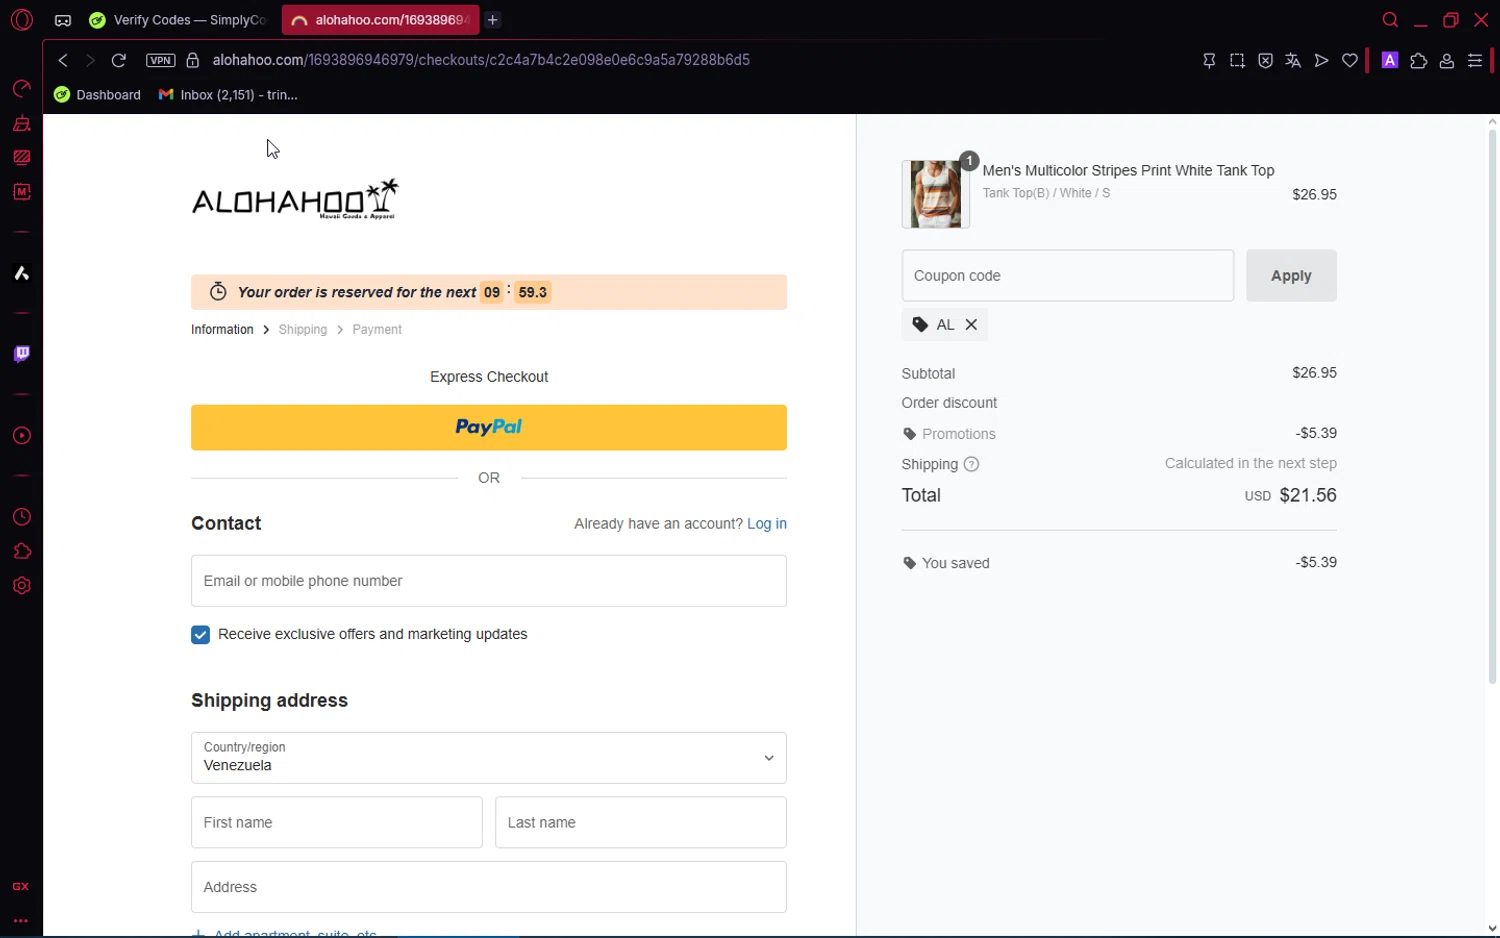Open History clock icon in sidebar
This screenshot has width=1500, height=938.
click(21, 517)
